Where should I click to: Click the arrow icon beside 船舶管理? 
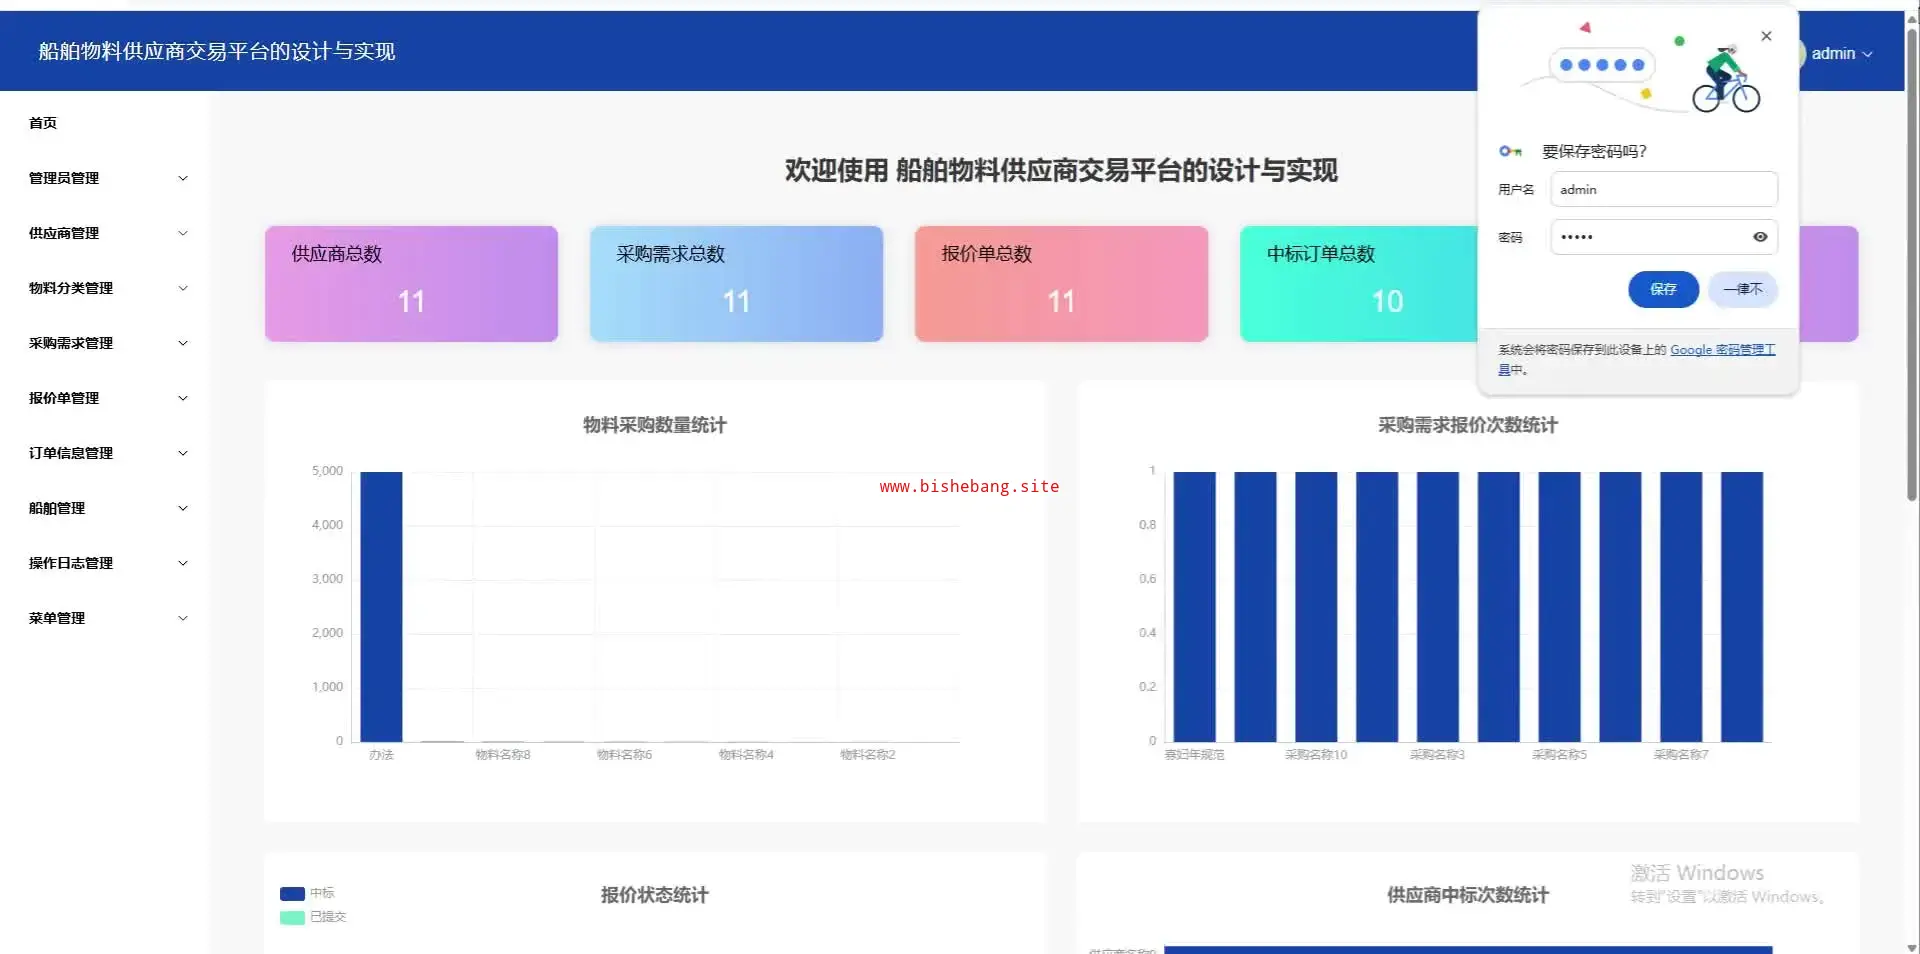(183, 508)
